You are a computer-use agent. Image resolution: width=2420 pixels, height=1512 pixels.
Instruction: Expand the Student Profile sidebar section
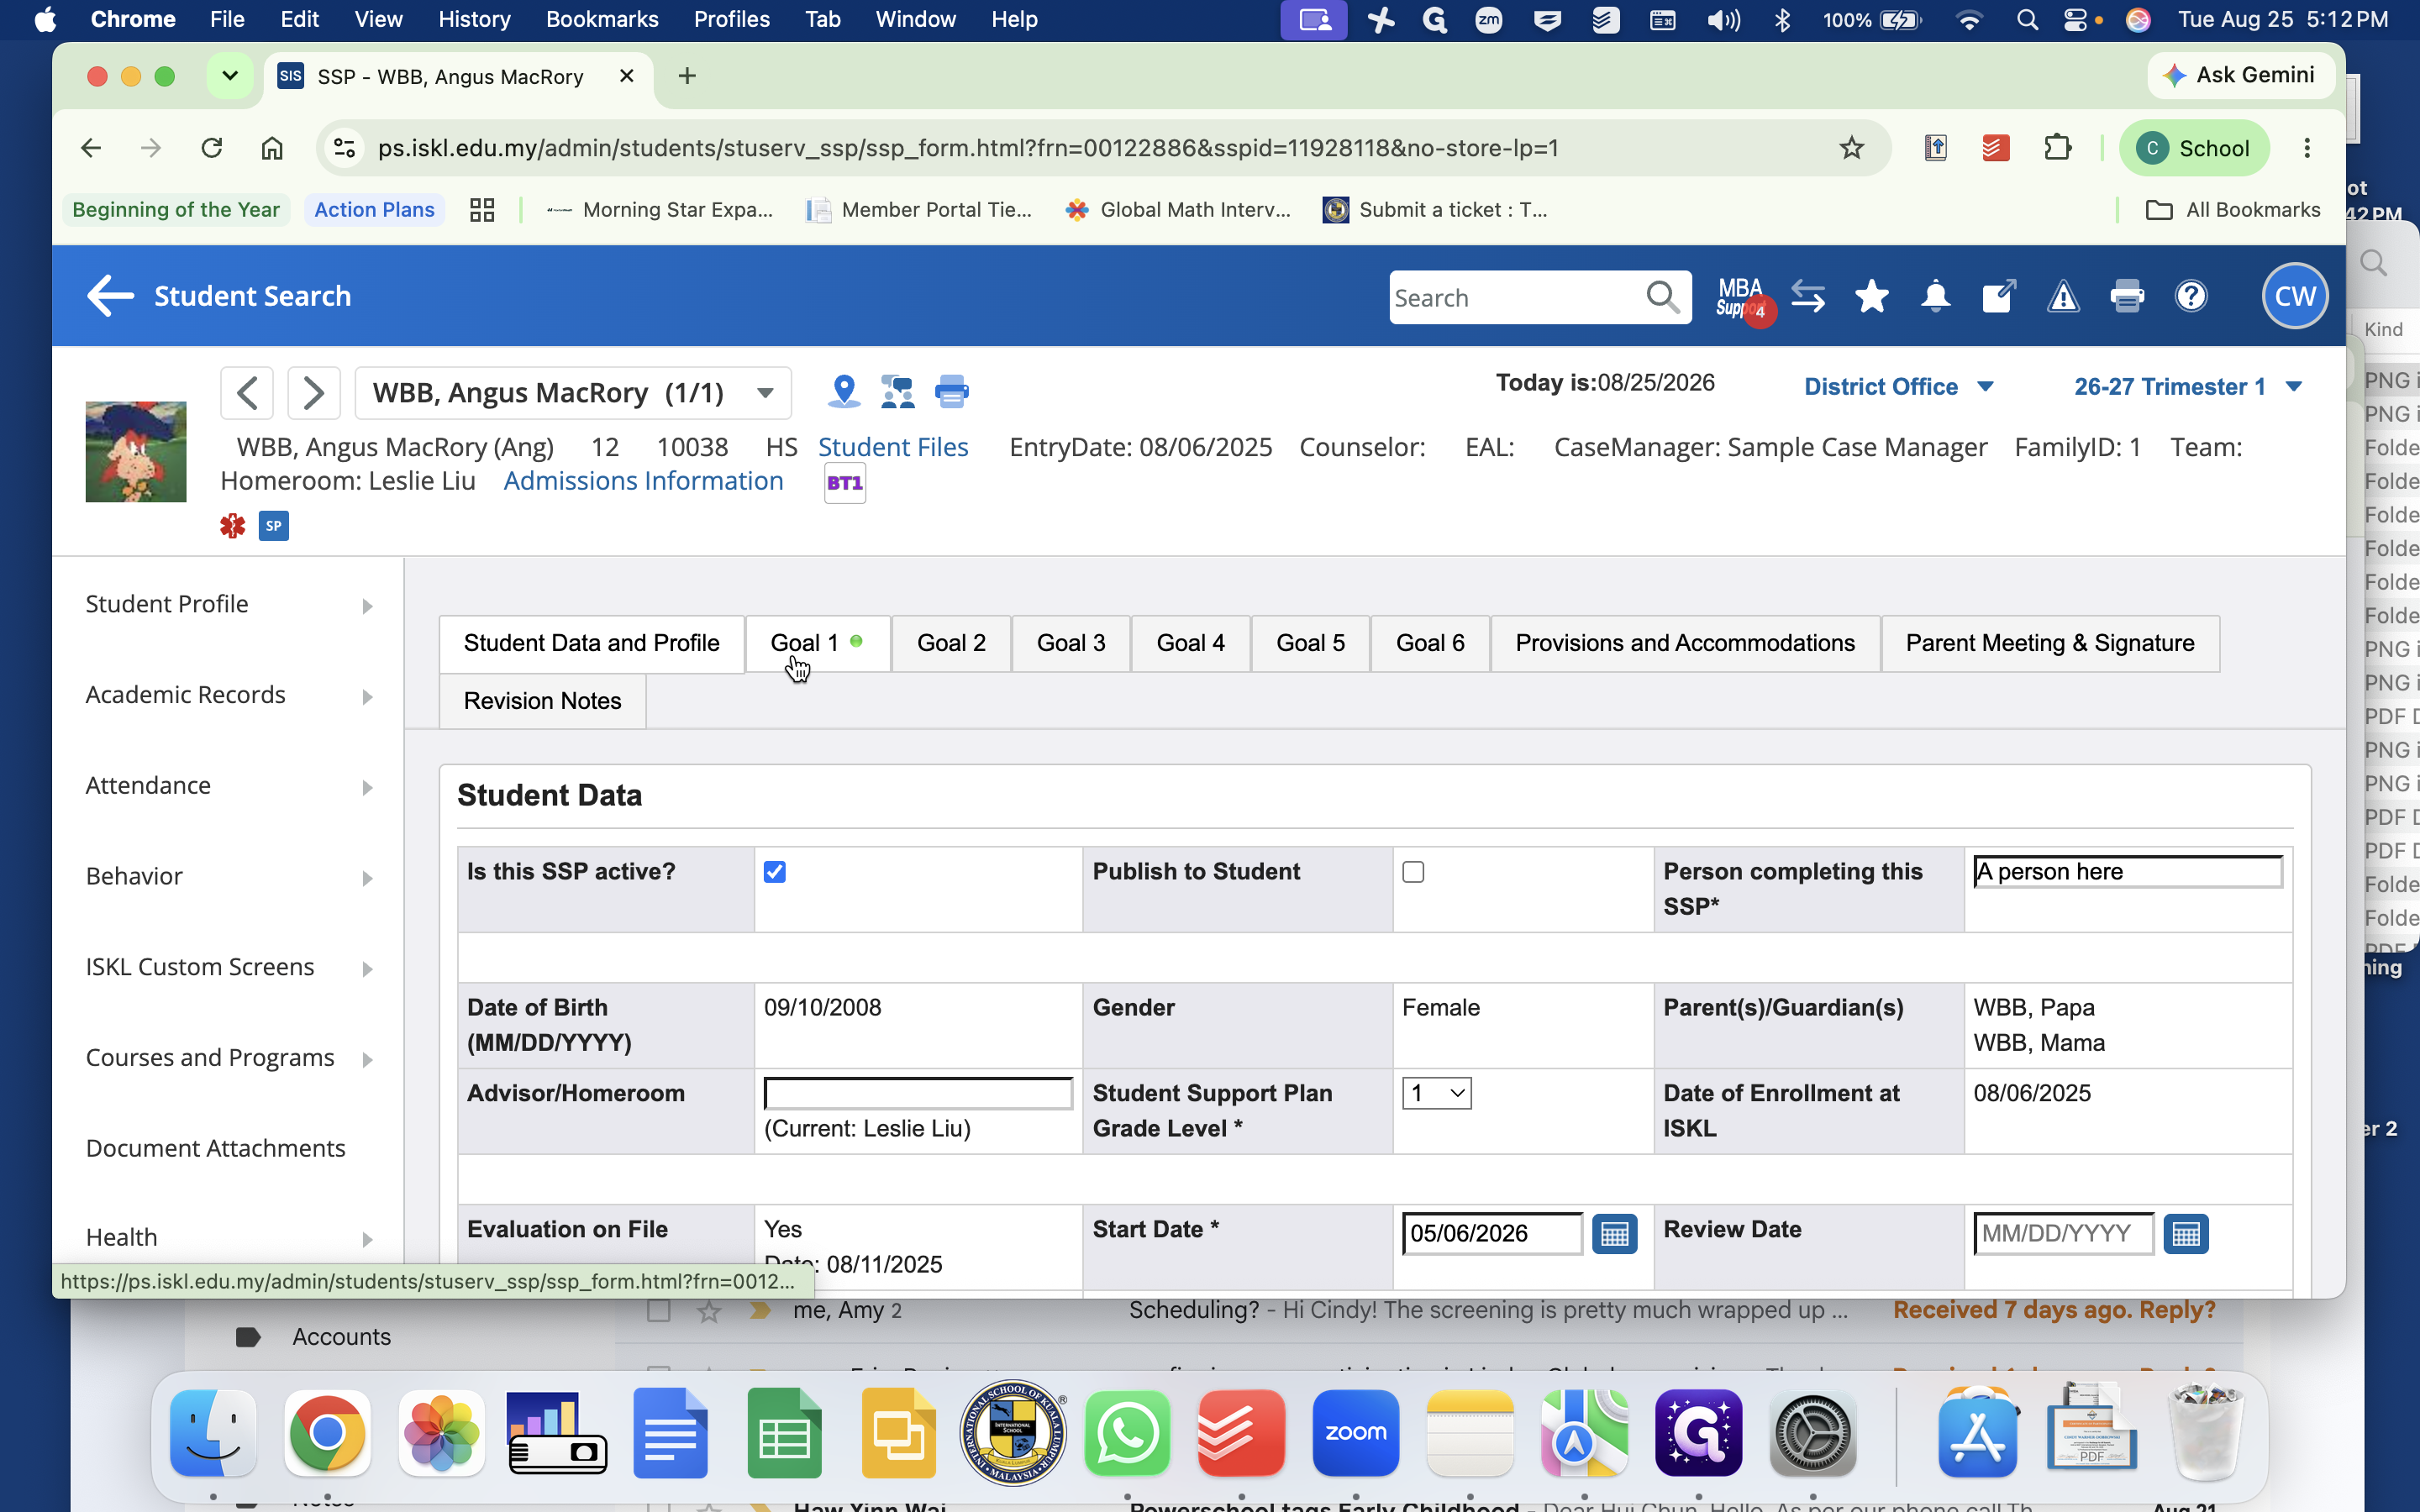[x=229, y=604]
